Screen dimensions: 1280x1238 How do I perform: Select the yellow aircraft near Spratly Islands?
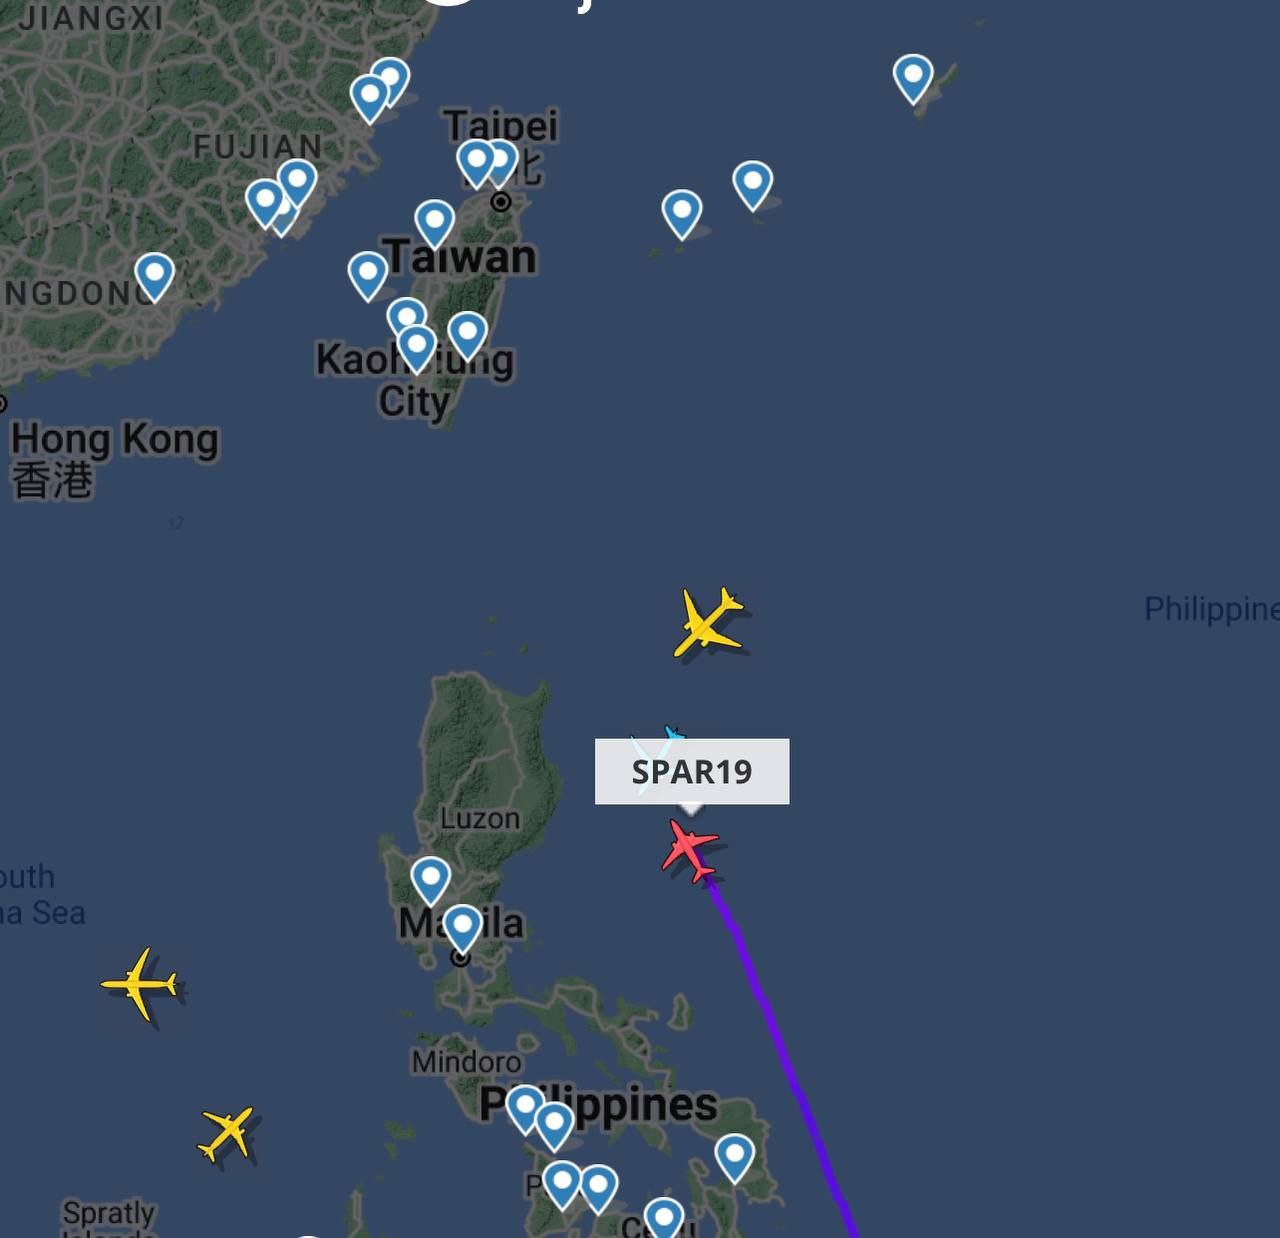click(228, 1133)
